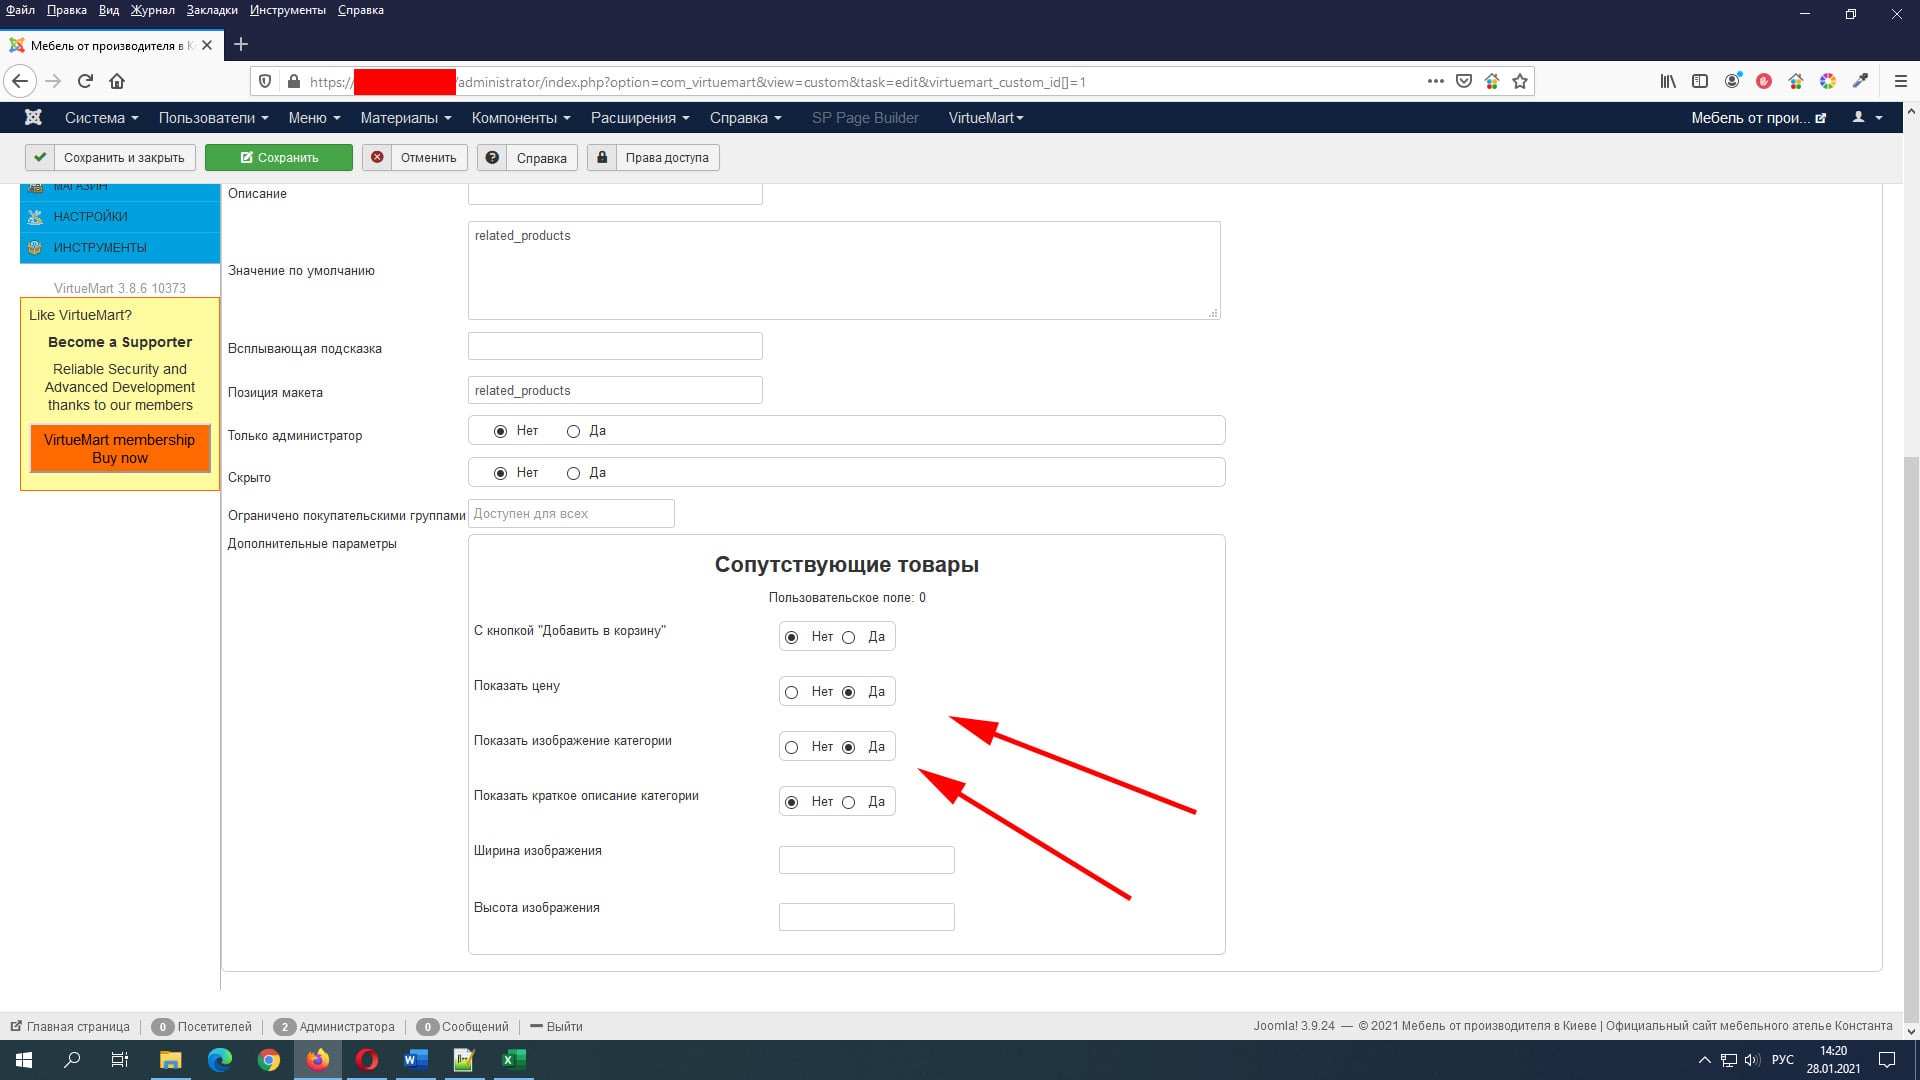Open a new browser tab
This screenshot has height=1080, width=1920.
[241, 44]
